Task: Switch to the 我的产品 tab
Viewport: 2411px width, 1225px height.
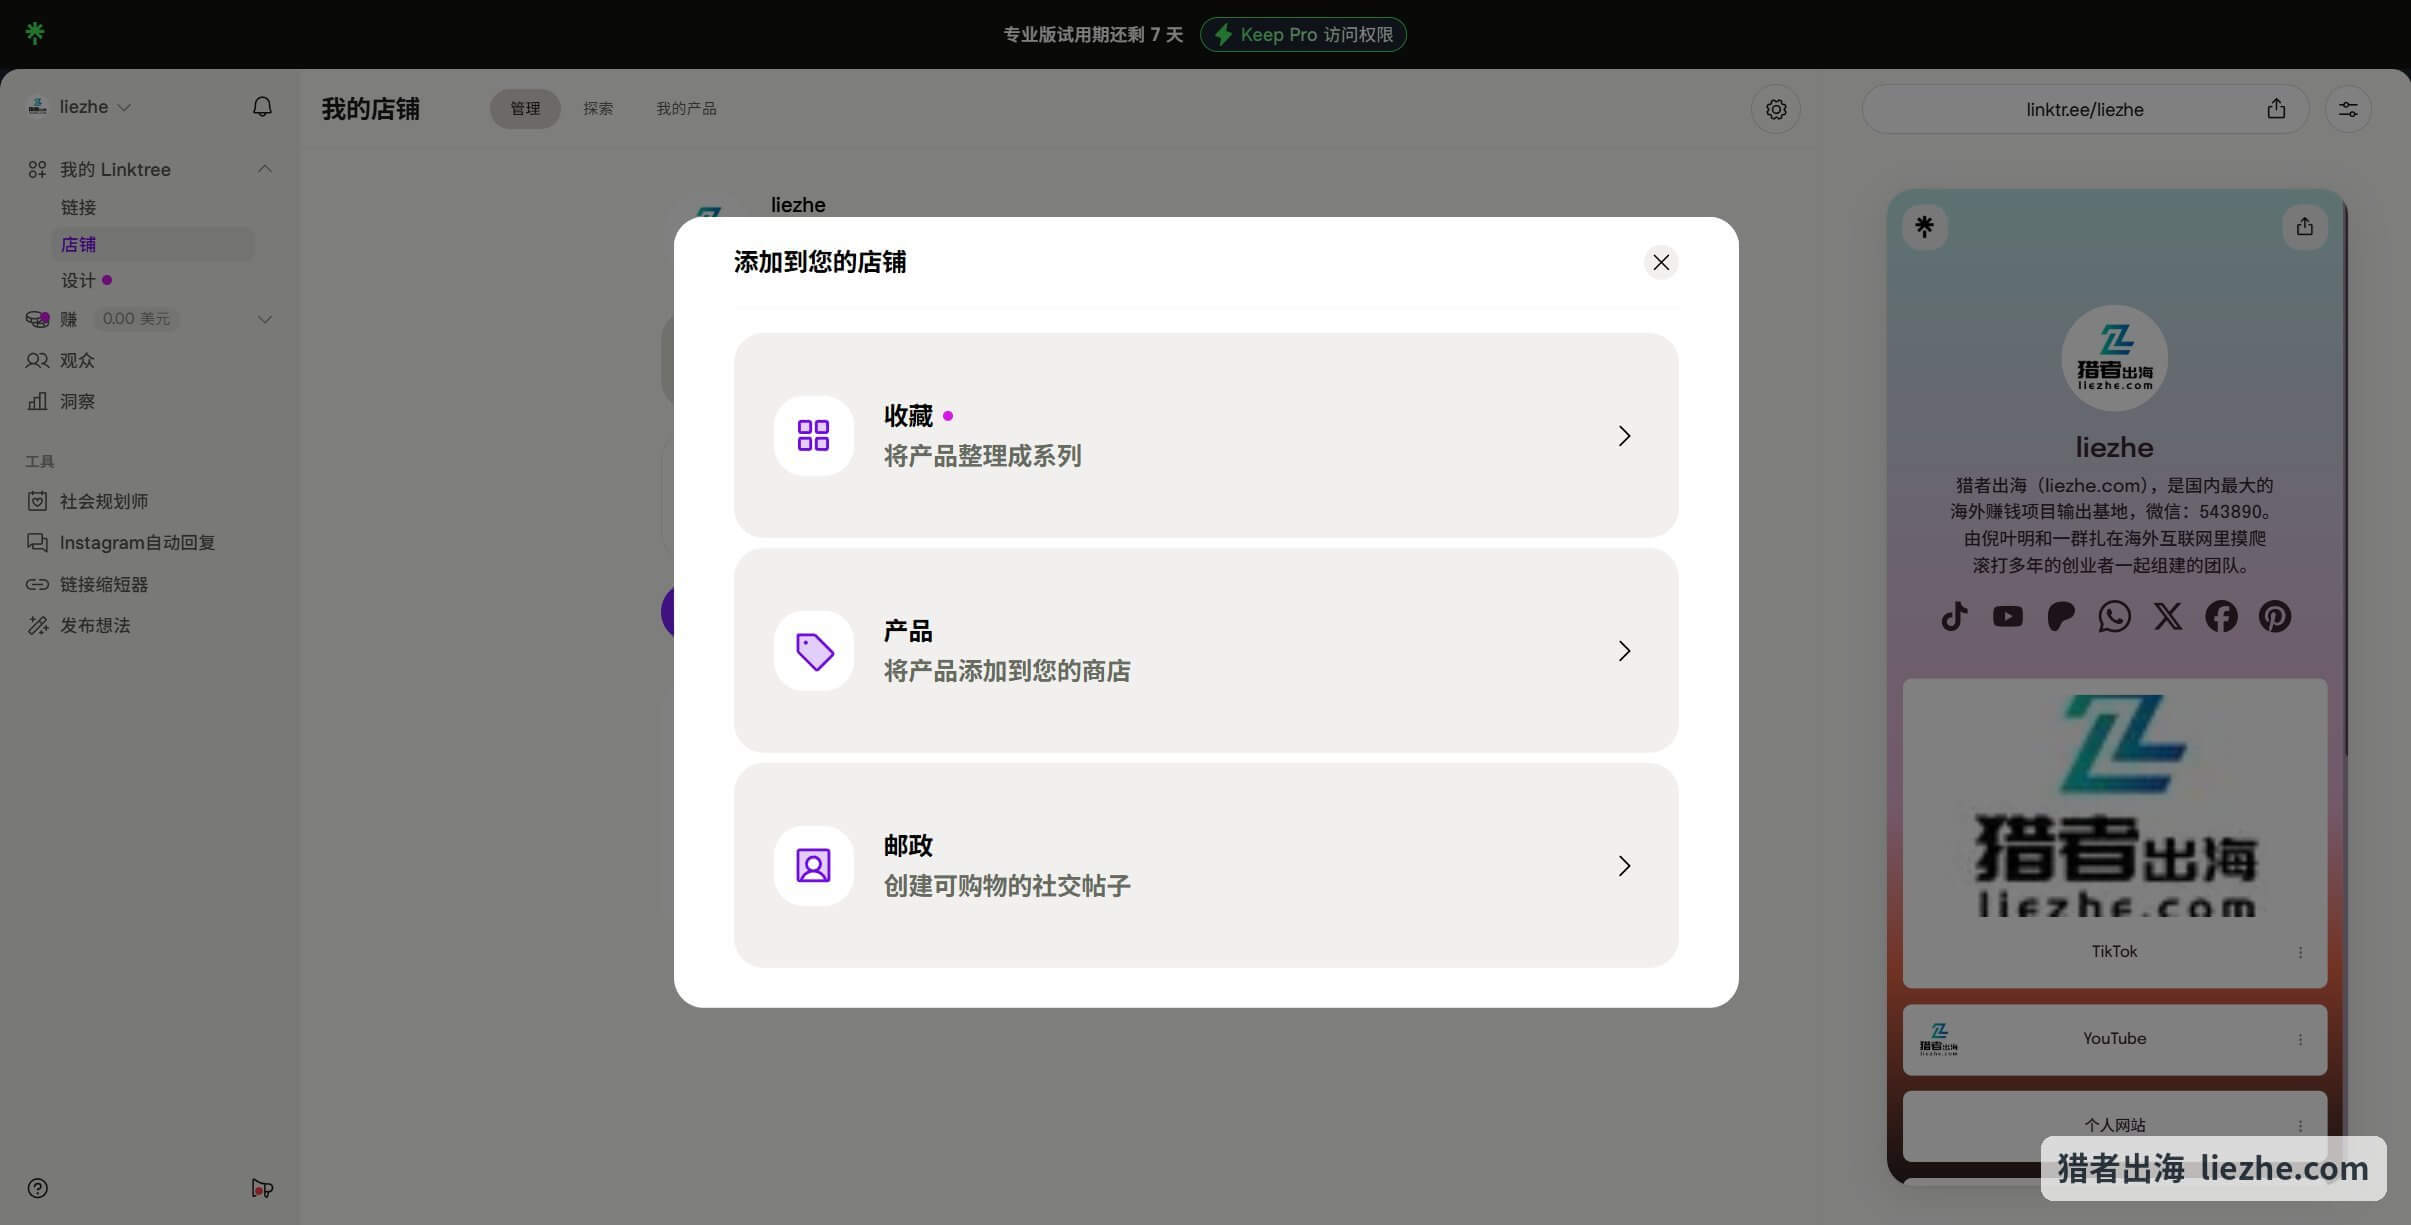Action: pyautogui.click(x=686, y=109)
